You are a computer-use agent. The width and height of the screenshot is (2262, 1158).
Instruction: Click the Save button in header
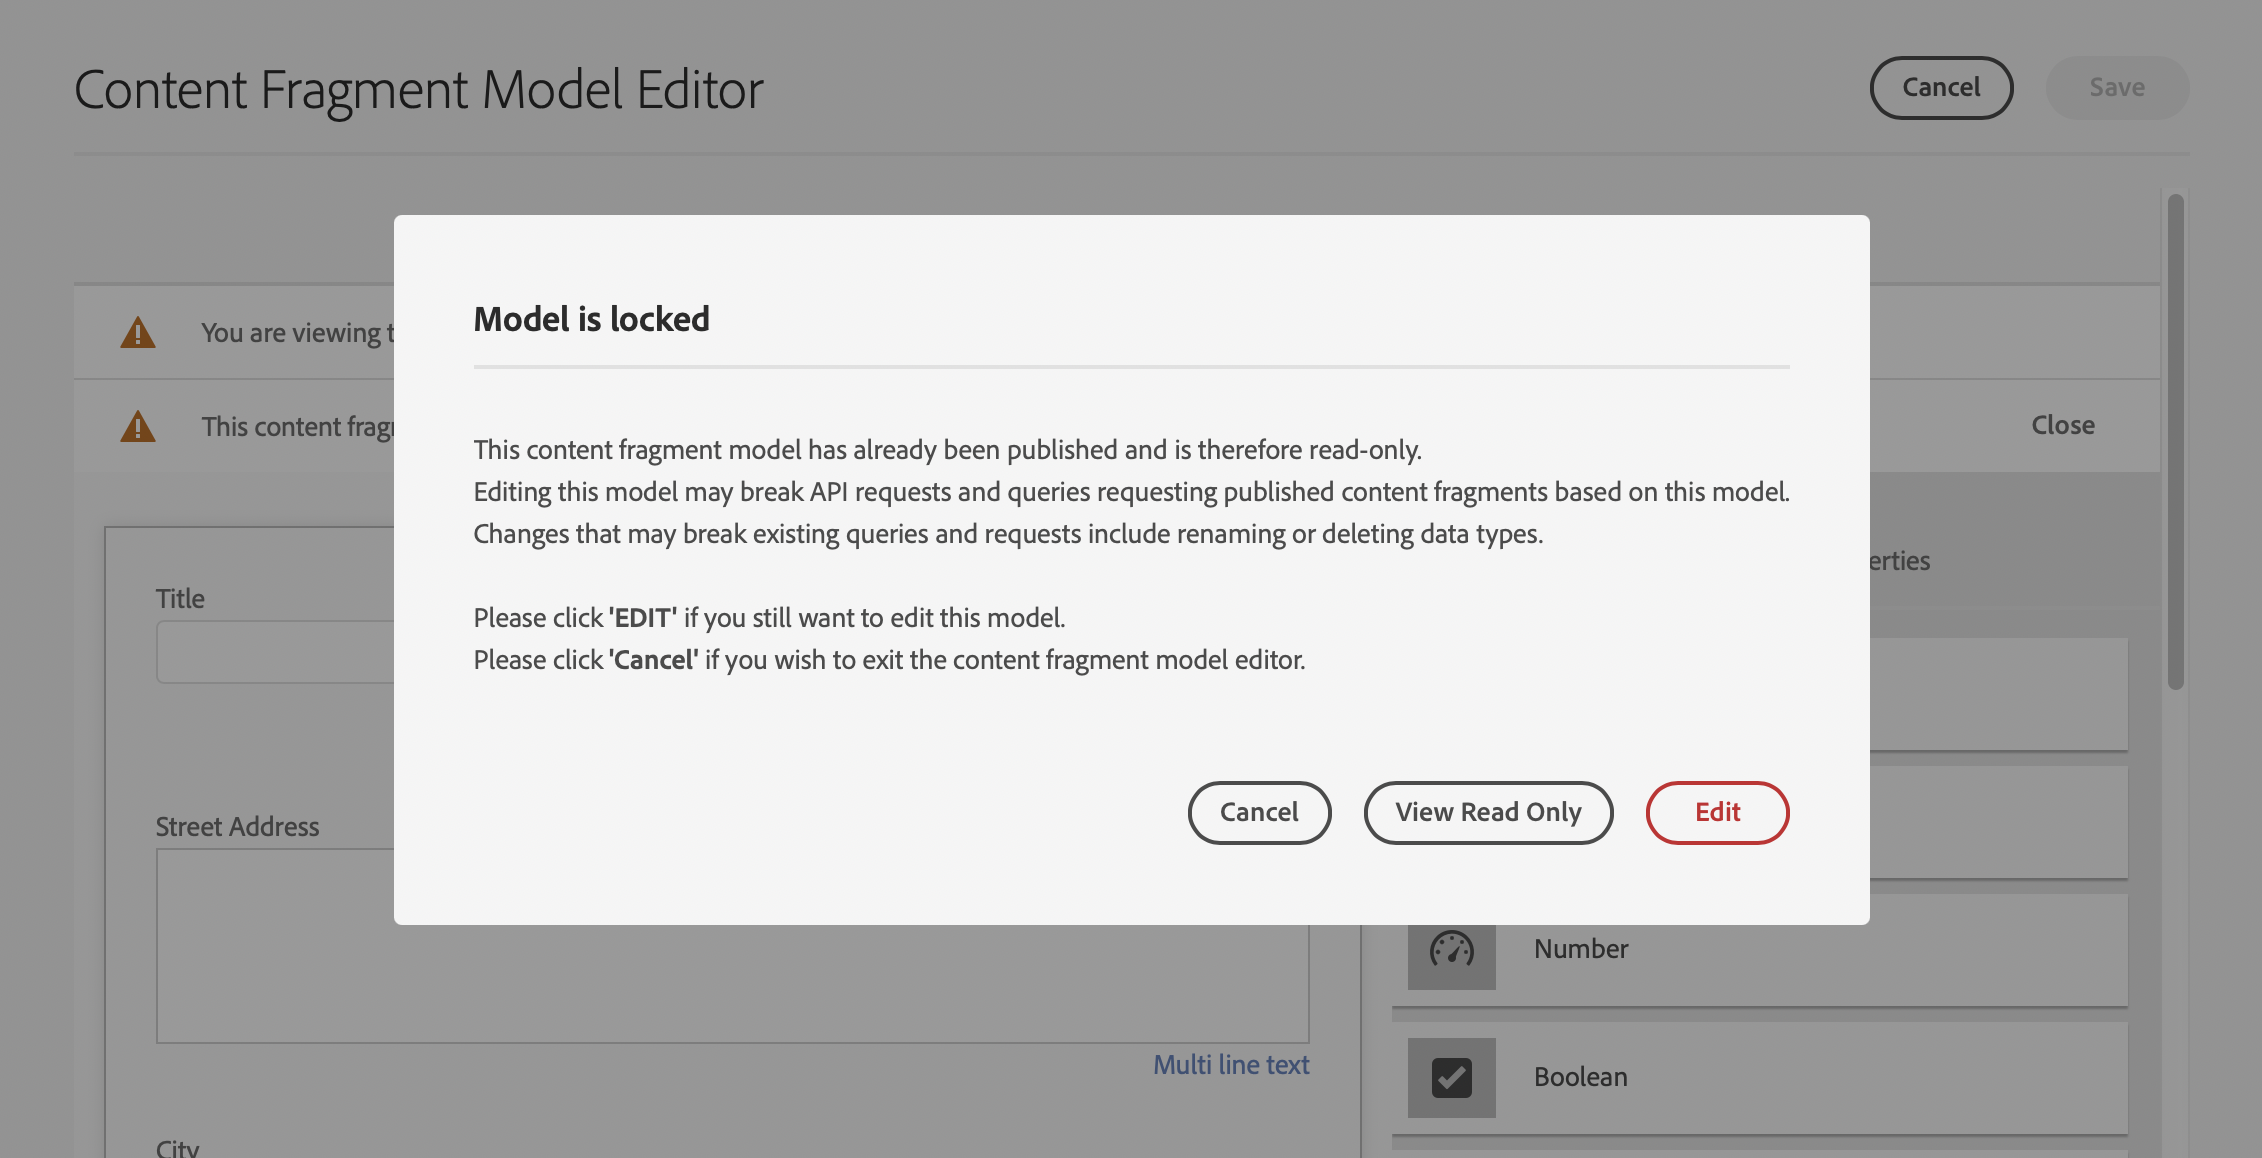point(2117,88)
